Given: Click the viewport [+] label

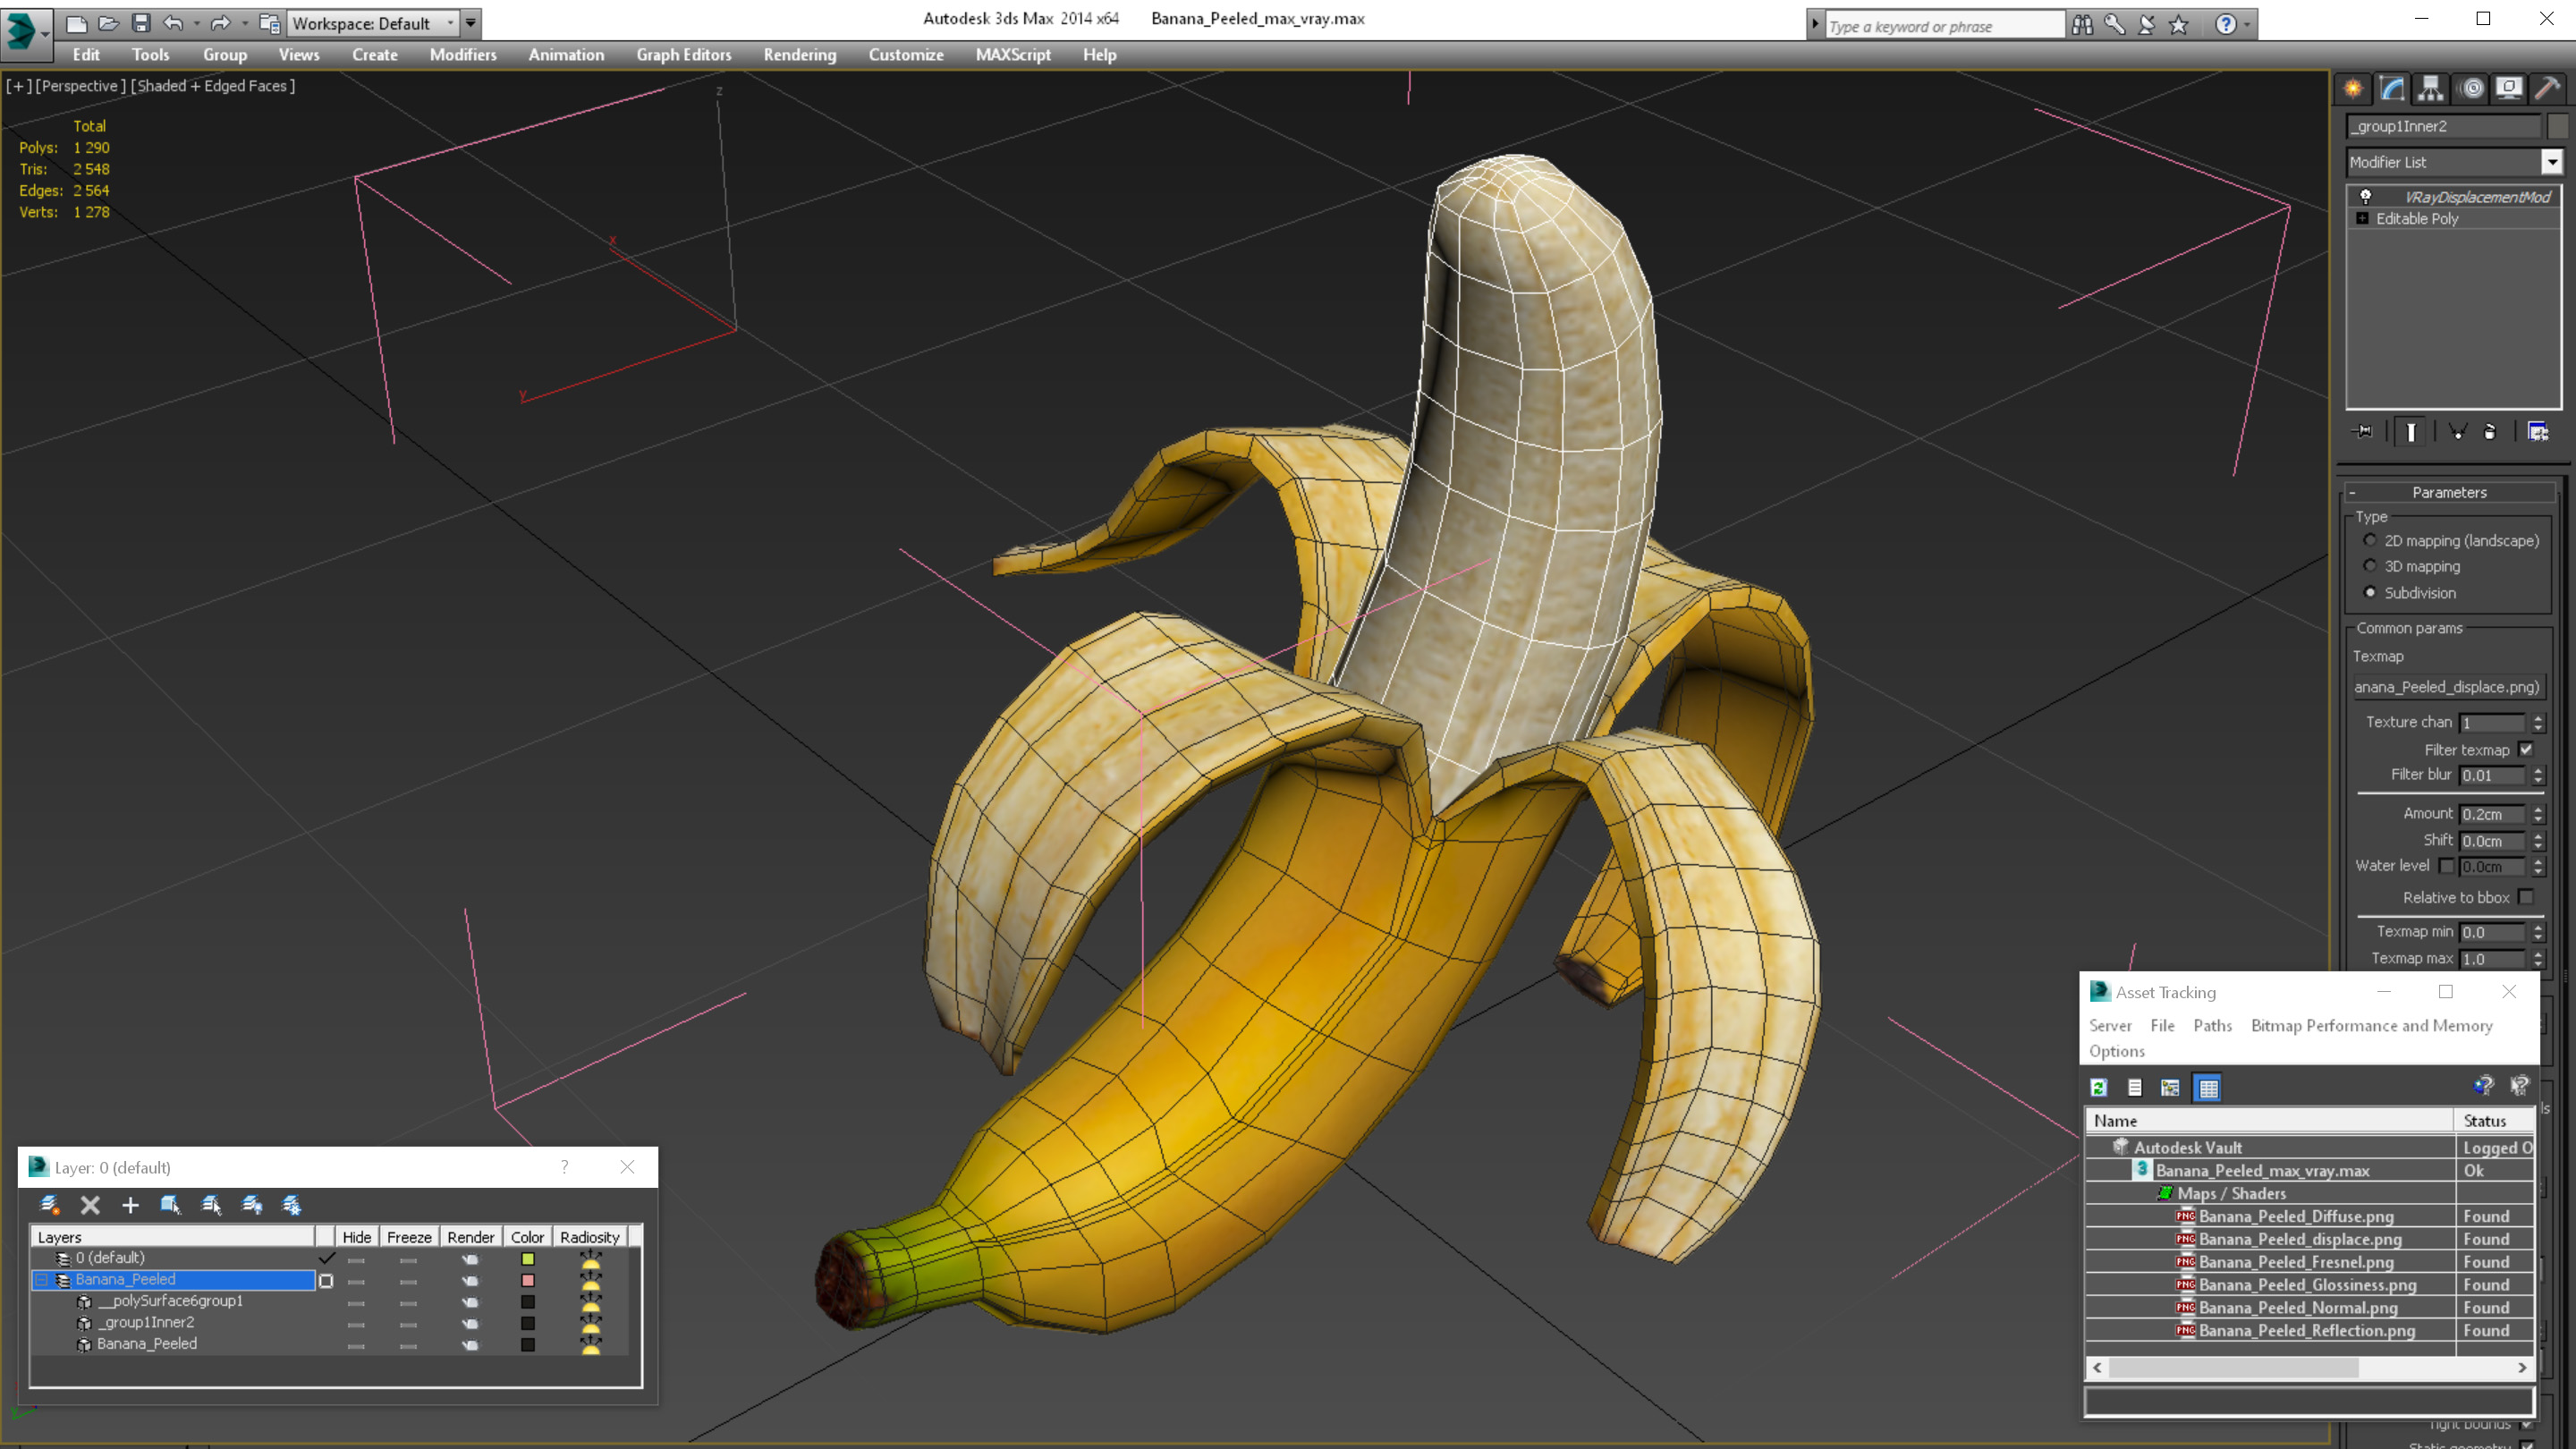Looking at the screenshot, I should [x=18, y=86].
